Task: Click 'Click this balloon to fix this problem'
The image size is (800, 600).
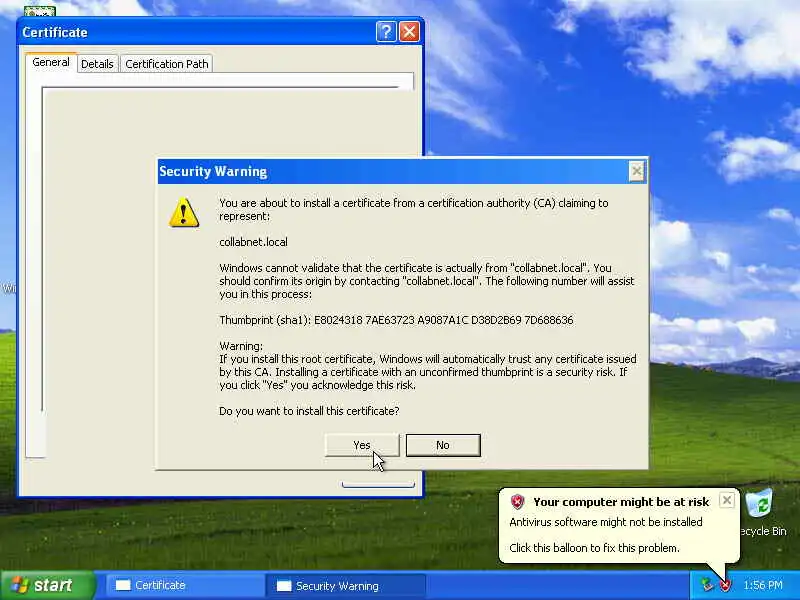Action: pos(594,548)
